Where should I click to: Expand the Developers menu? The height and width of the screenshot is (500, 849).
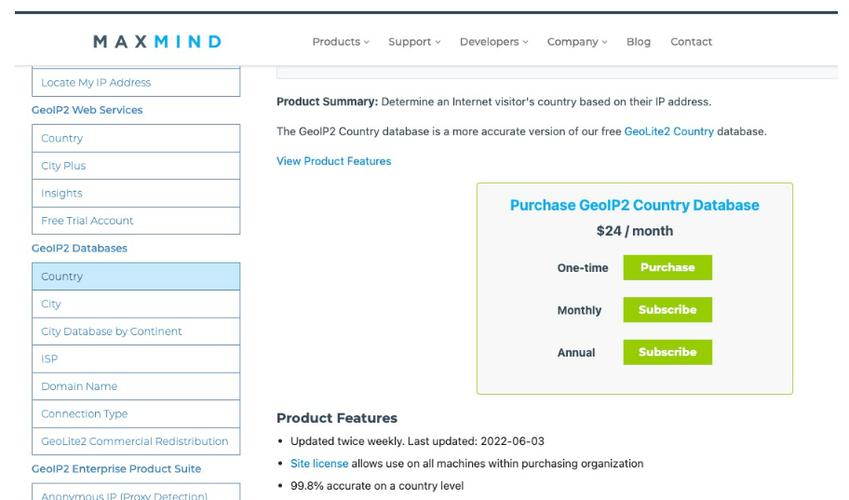(x=494, y=42)
